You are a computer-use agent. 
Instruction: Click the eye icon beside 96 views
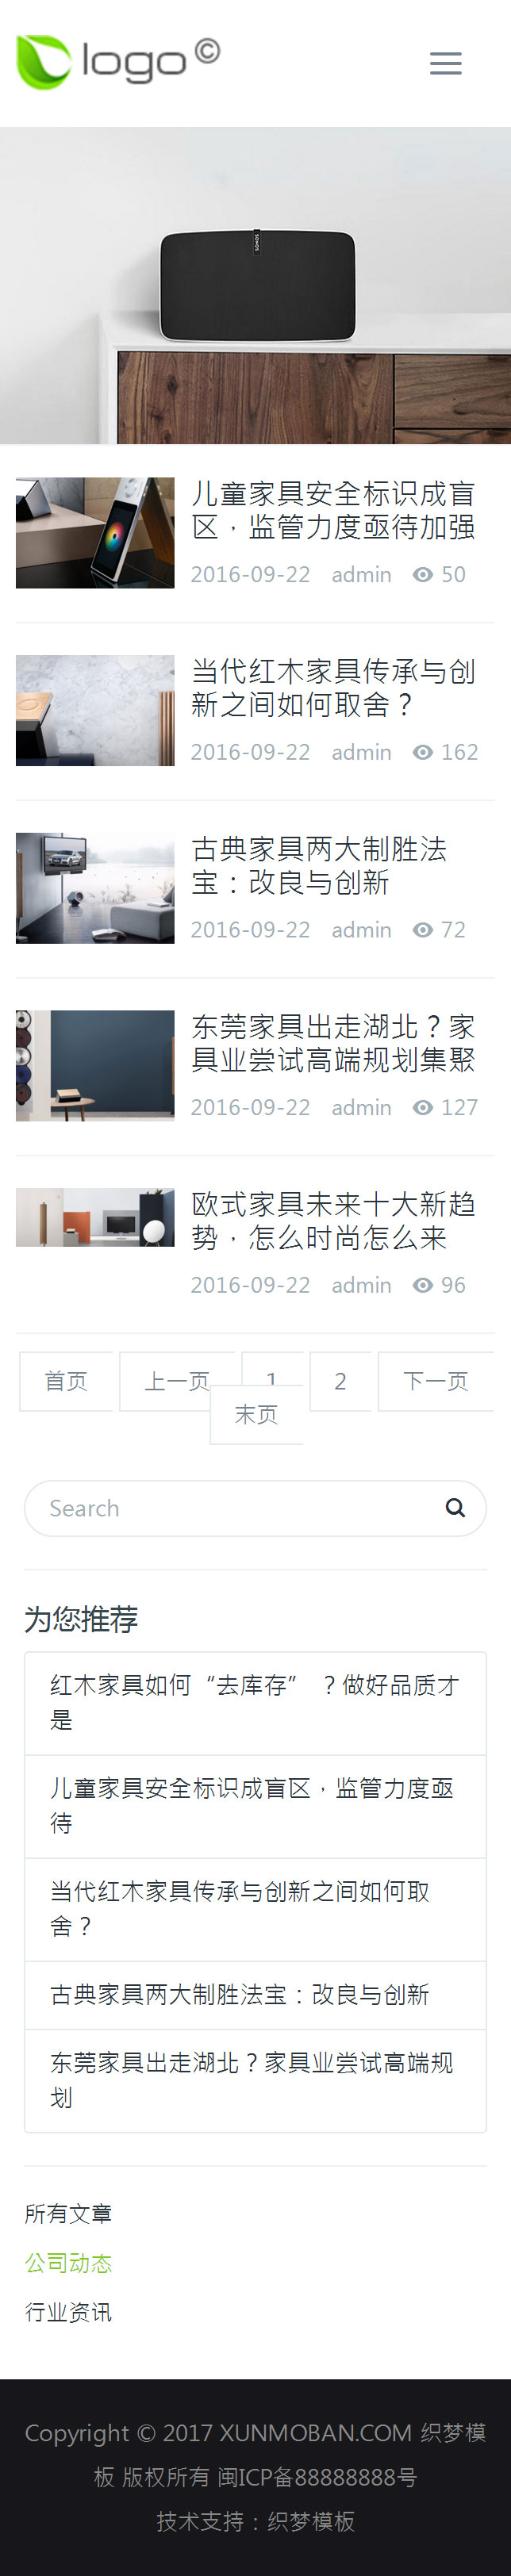[423, 1285]
